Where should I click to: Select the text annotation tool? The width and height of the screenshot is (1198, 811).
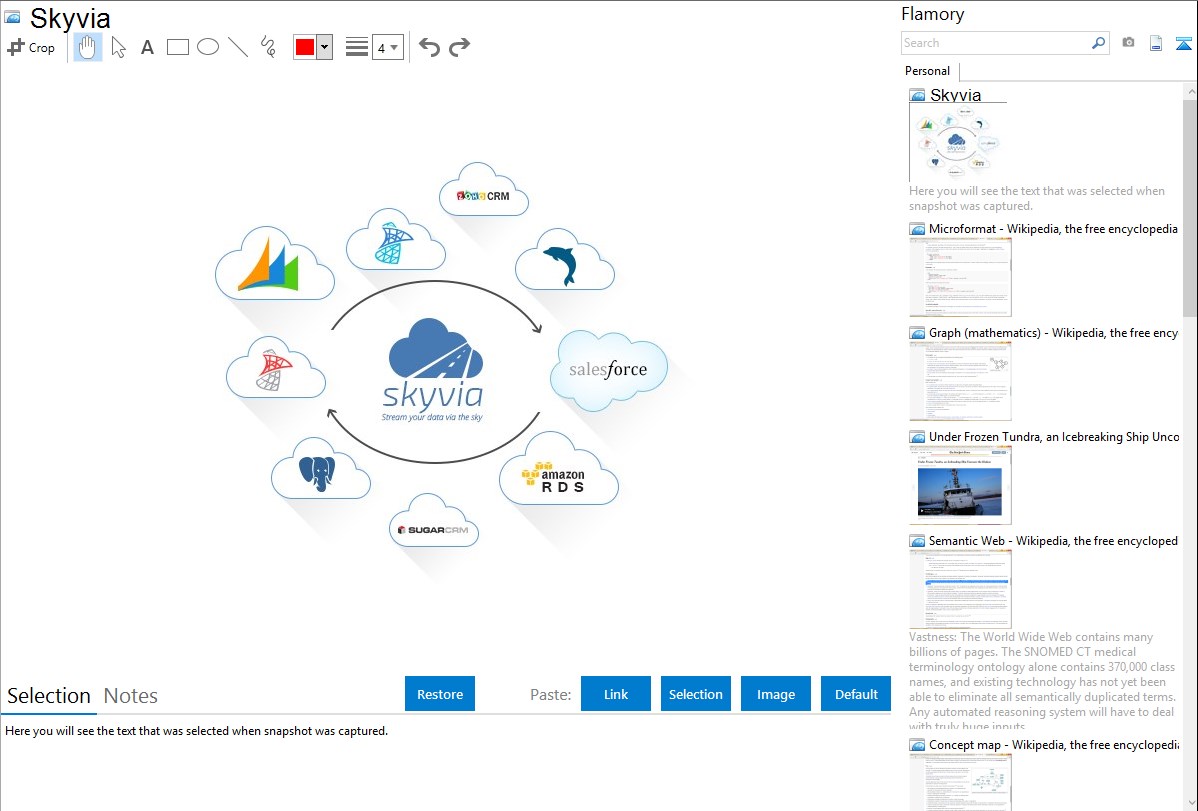click(147, 47)
